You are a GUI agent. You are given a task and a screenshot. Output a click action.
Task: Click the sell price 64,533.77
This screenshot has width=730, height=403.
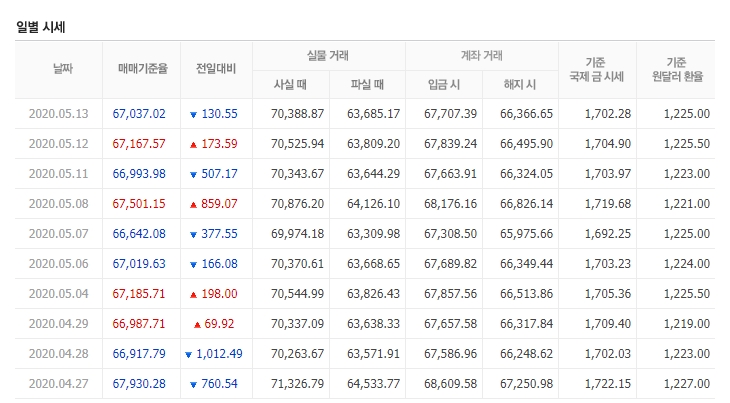(x=373, y=384)
